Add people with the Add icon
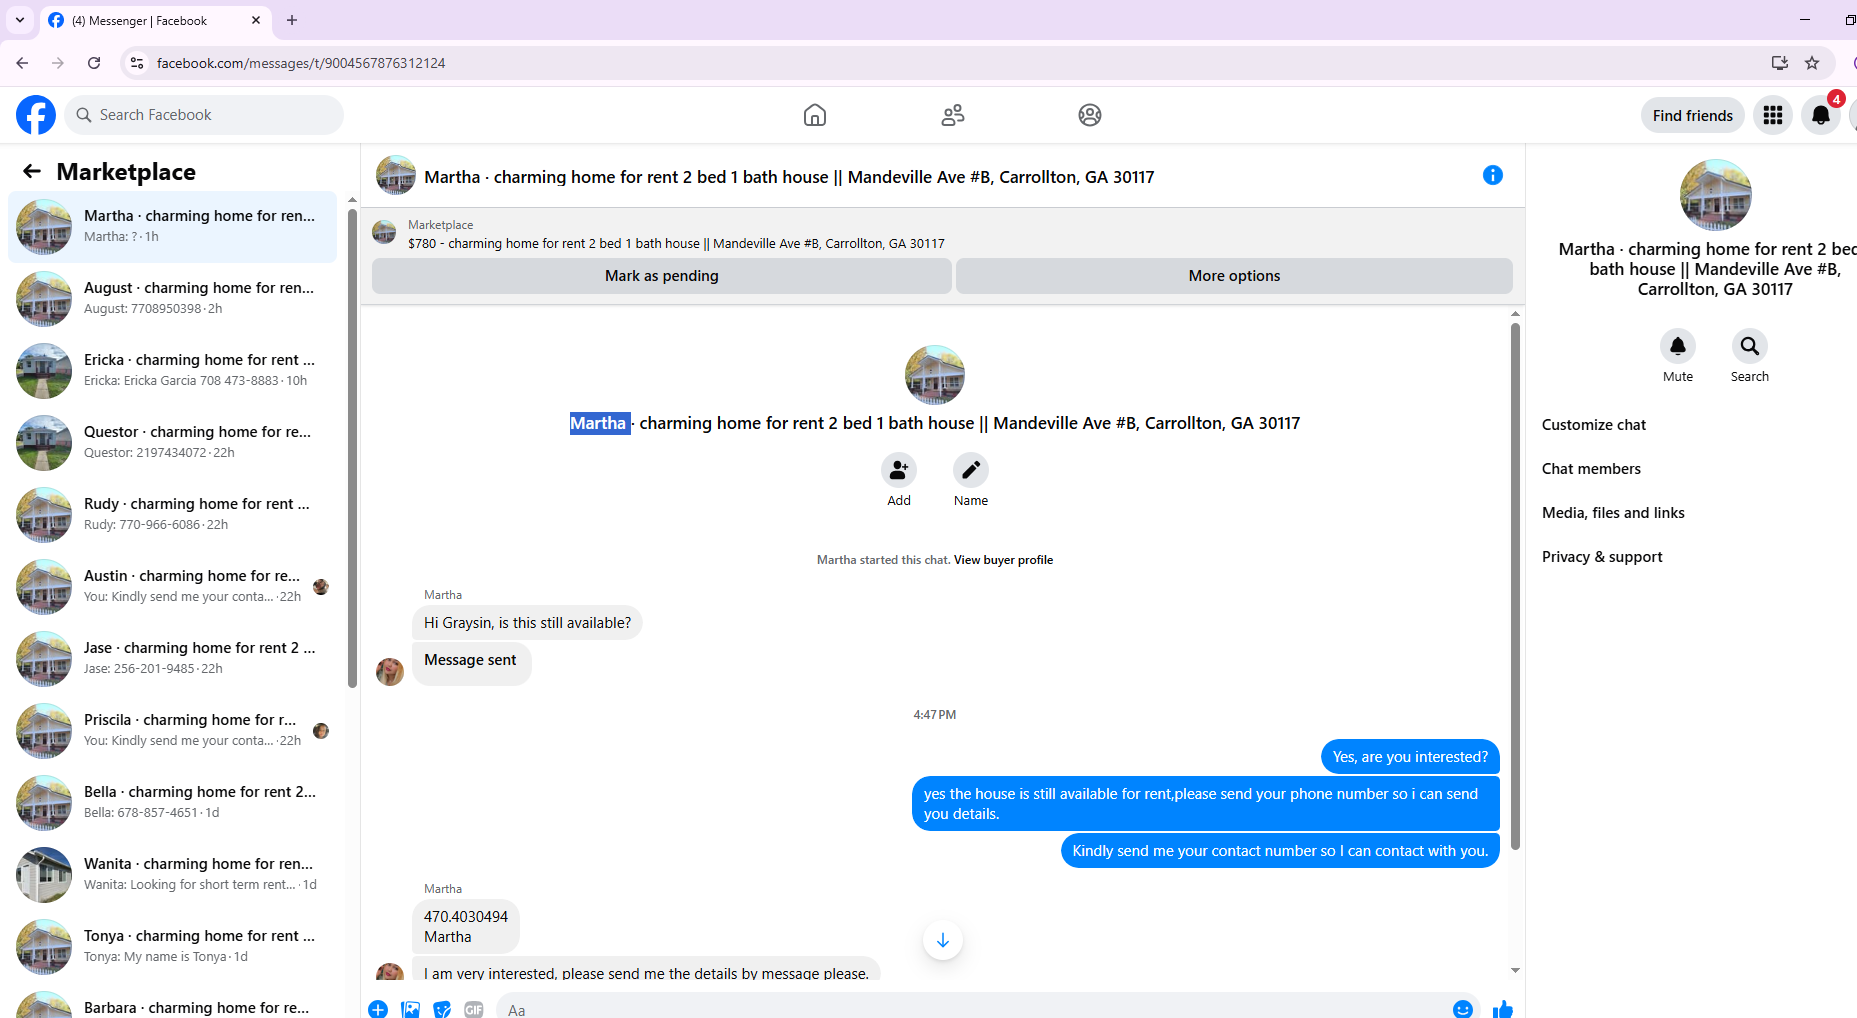Viewport: 1857px width, 1018px height. coord(899,470)
